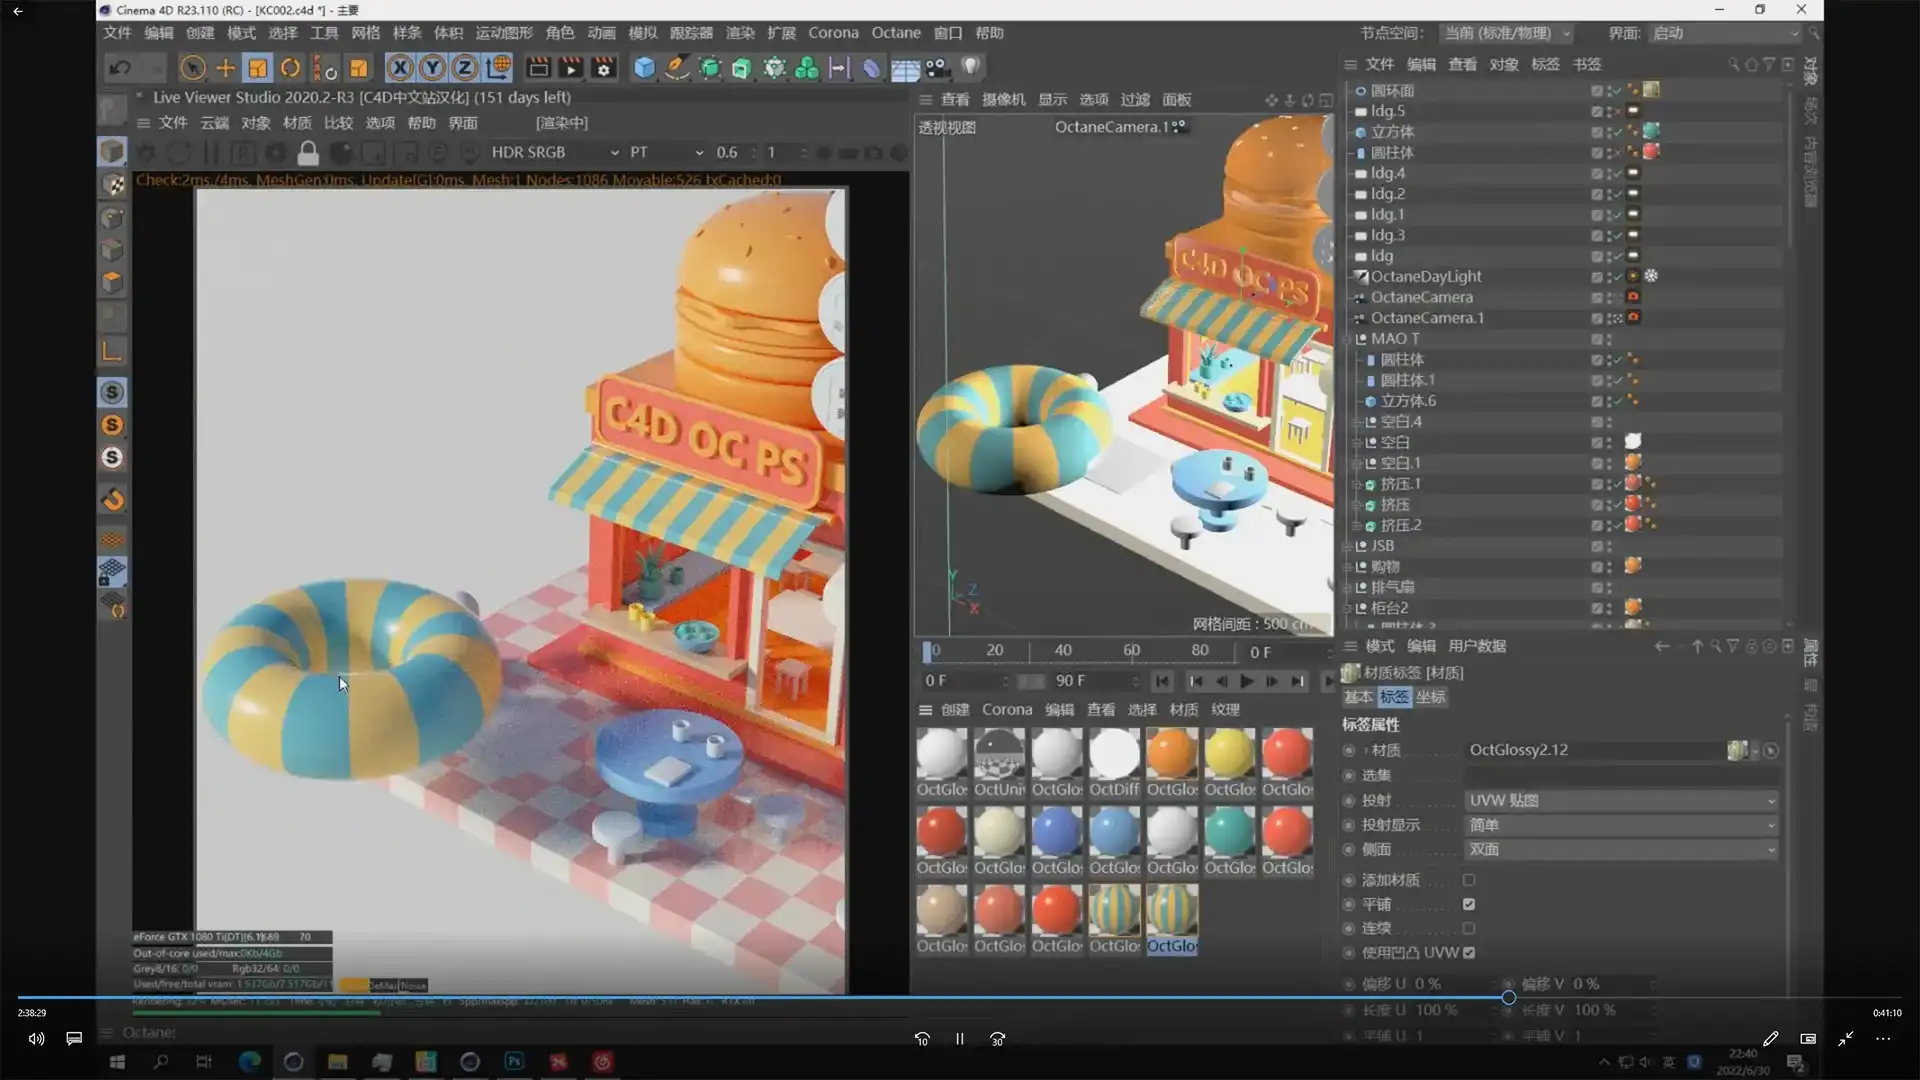Enable the X axis lock icon
The image size is (1920, 1080).
coord(400,67)
